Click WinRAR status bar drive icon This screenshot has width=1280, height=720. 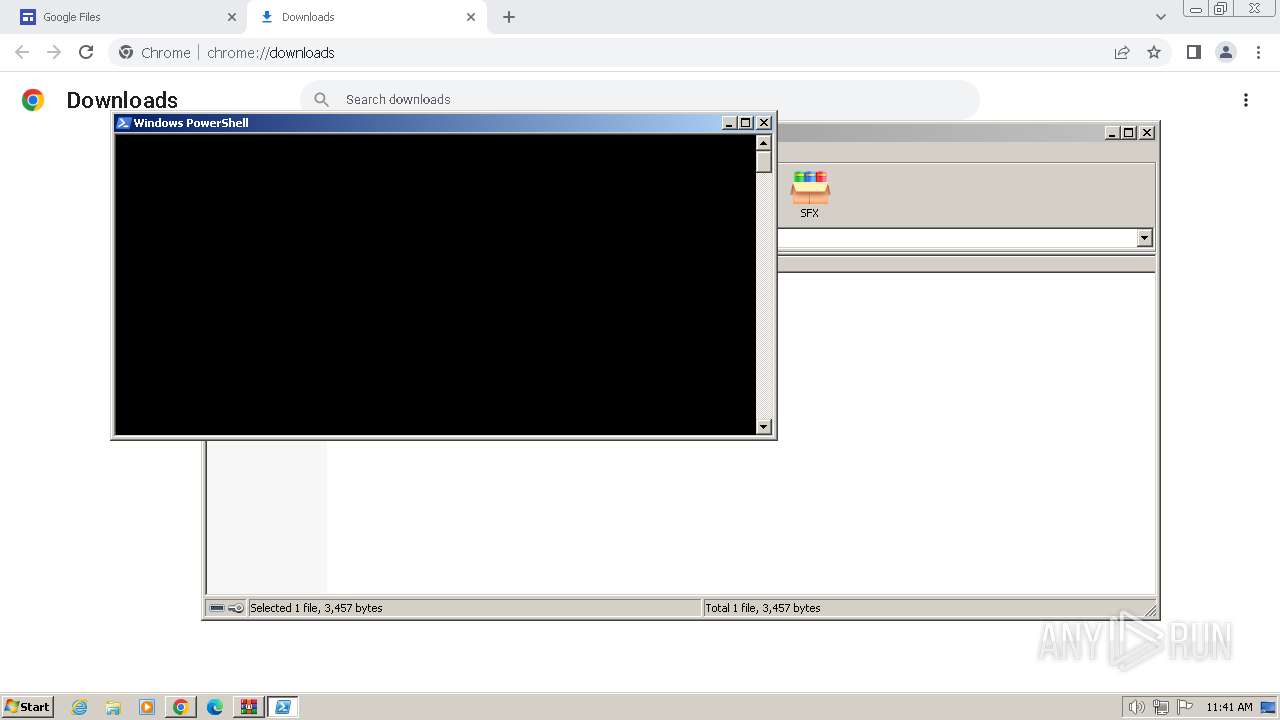click(x=217, y=608)
